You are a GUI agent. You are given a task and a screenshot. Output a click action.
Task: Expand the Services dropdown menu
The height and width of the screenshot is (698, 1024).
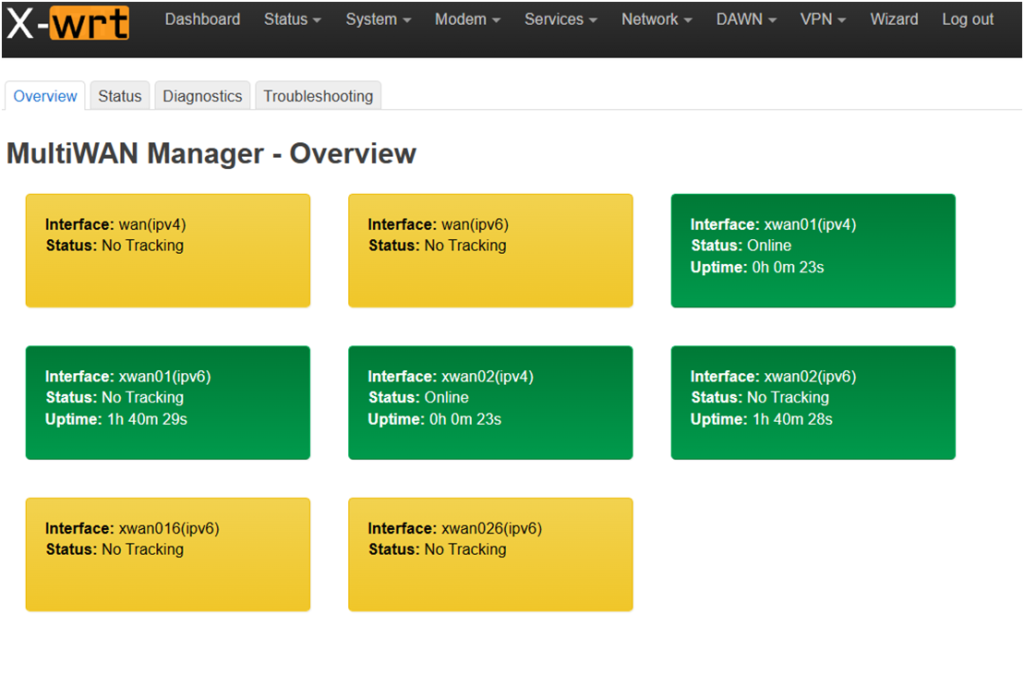pos(561,20)
